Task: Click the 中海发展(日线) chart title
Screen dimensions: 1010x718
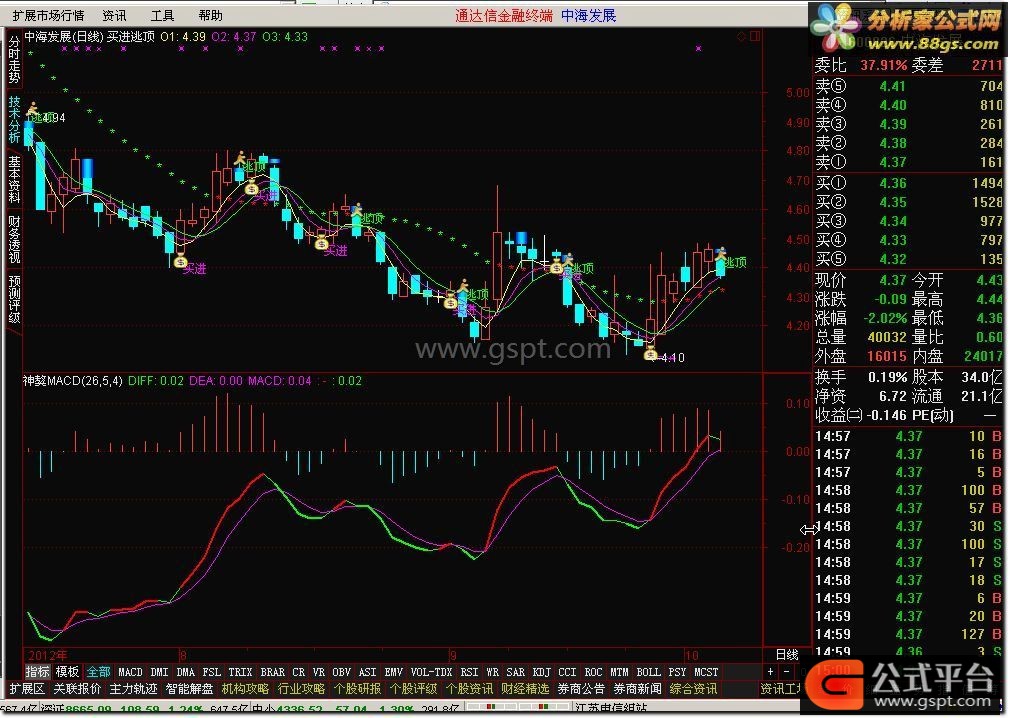Action: 64,37
